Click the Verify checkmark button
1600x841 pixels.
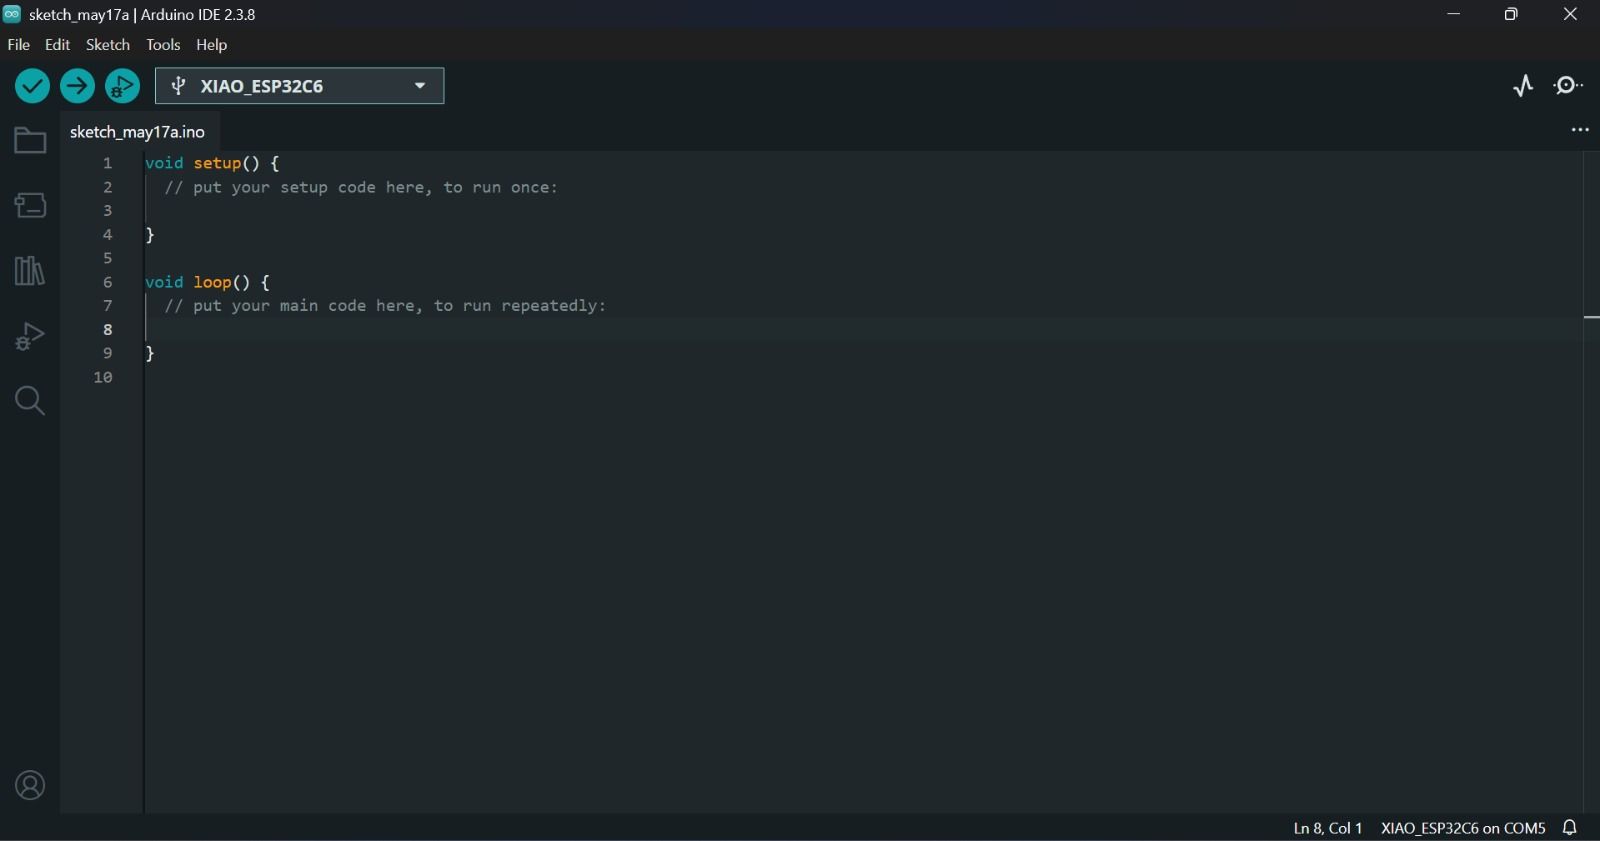[32, 86]
